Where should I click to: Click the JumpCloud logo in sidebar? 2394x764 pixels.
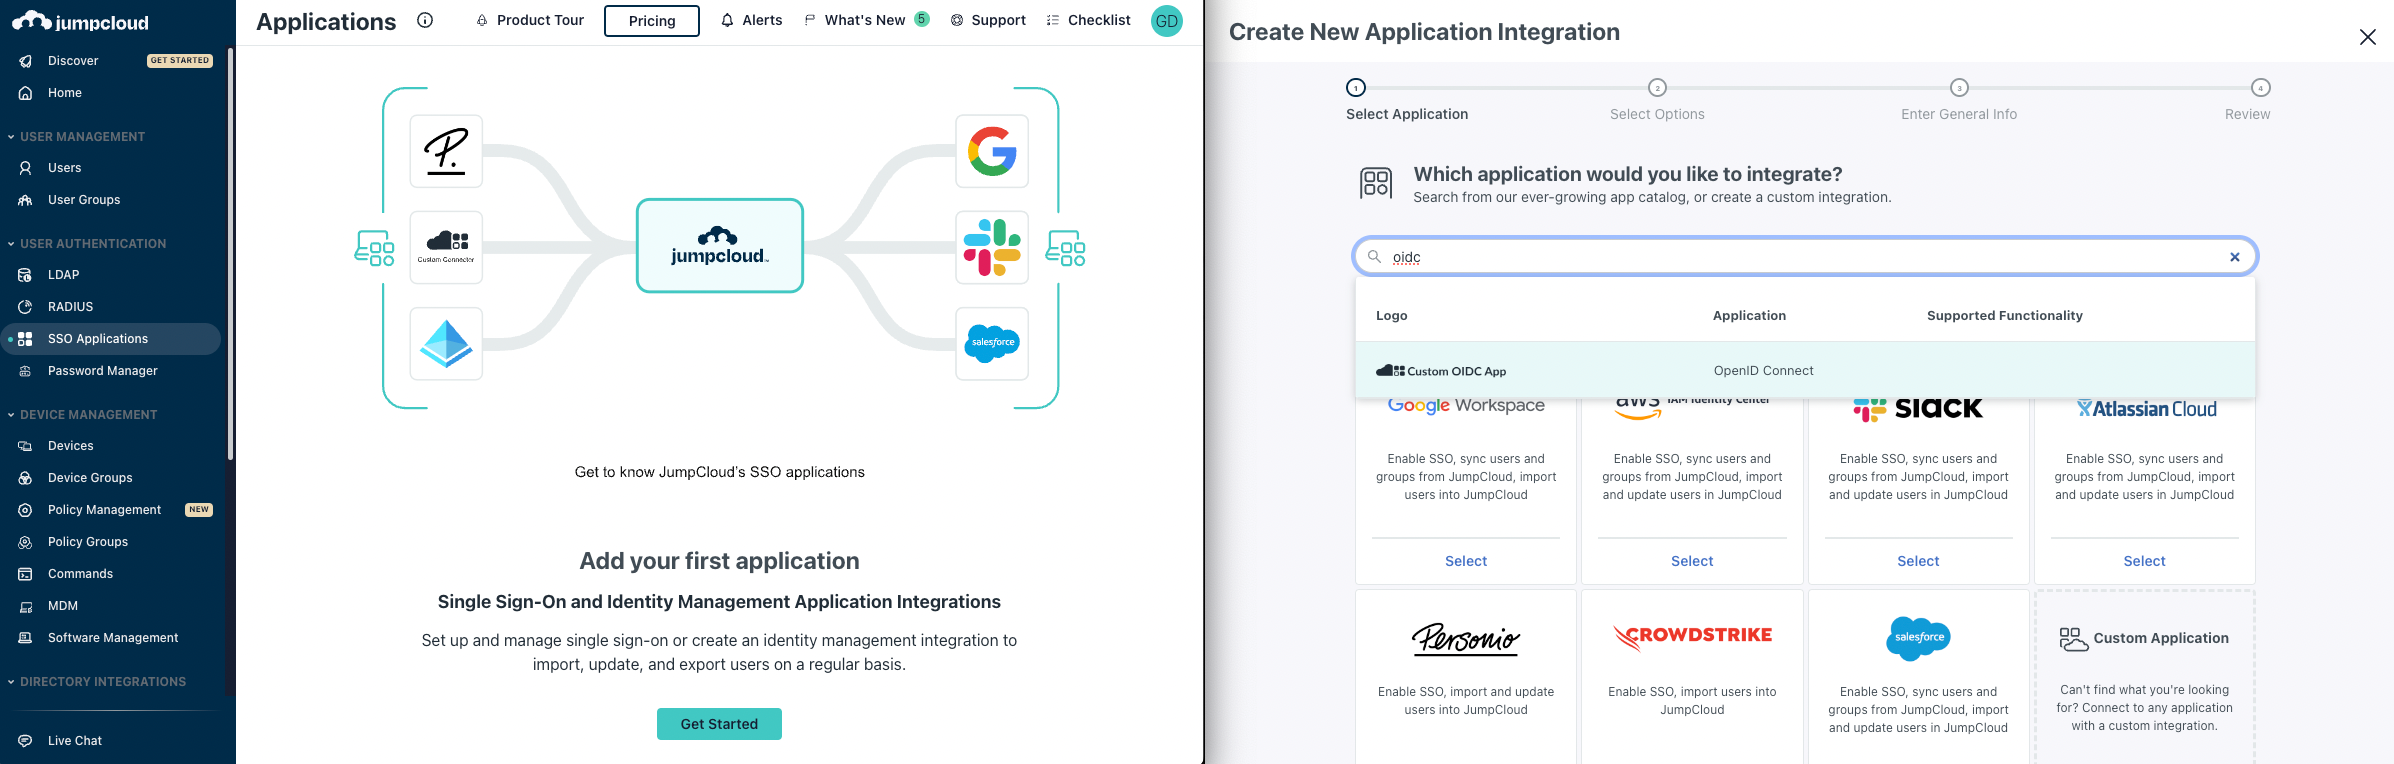(80, 21)
